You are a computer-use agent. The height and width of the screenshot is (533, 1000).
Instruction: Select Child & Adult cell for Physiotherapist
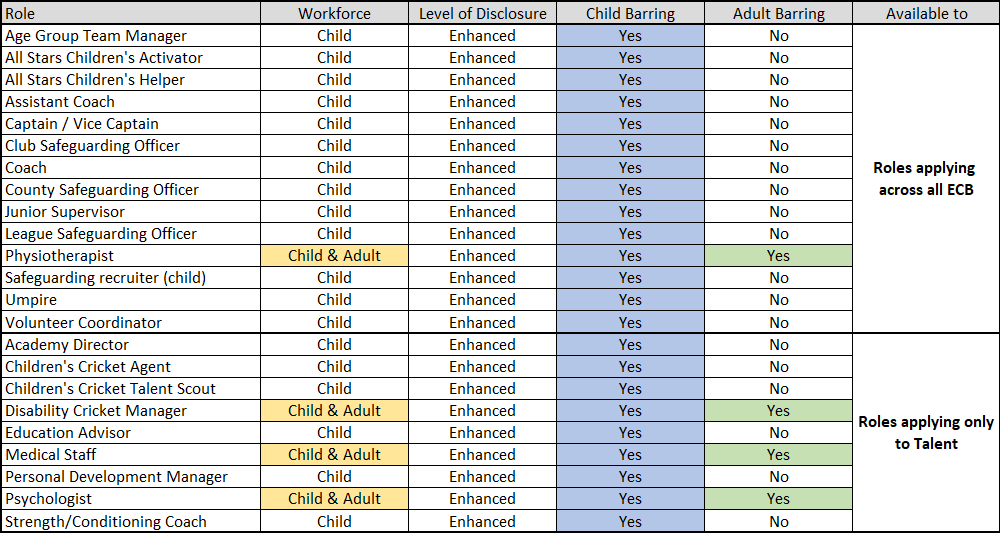(334, 256)
